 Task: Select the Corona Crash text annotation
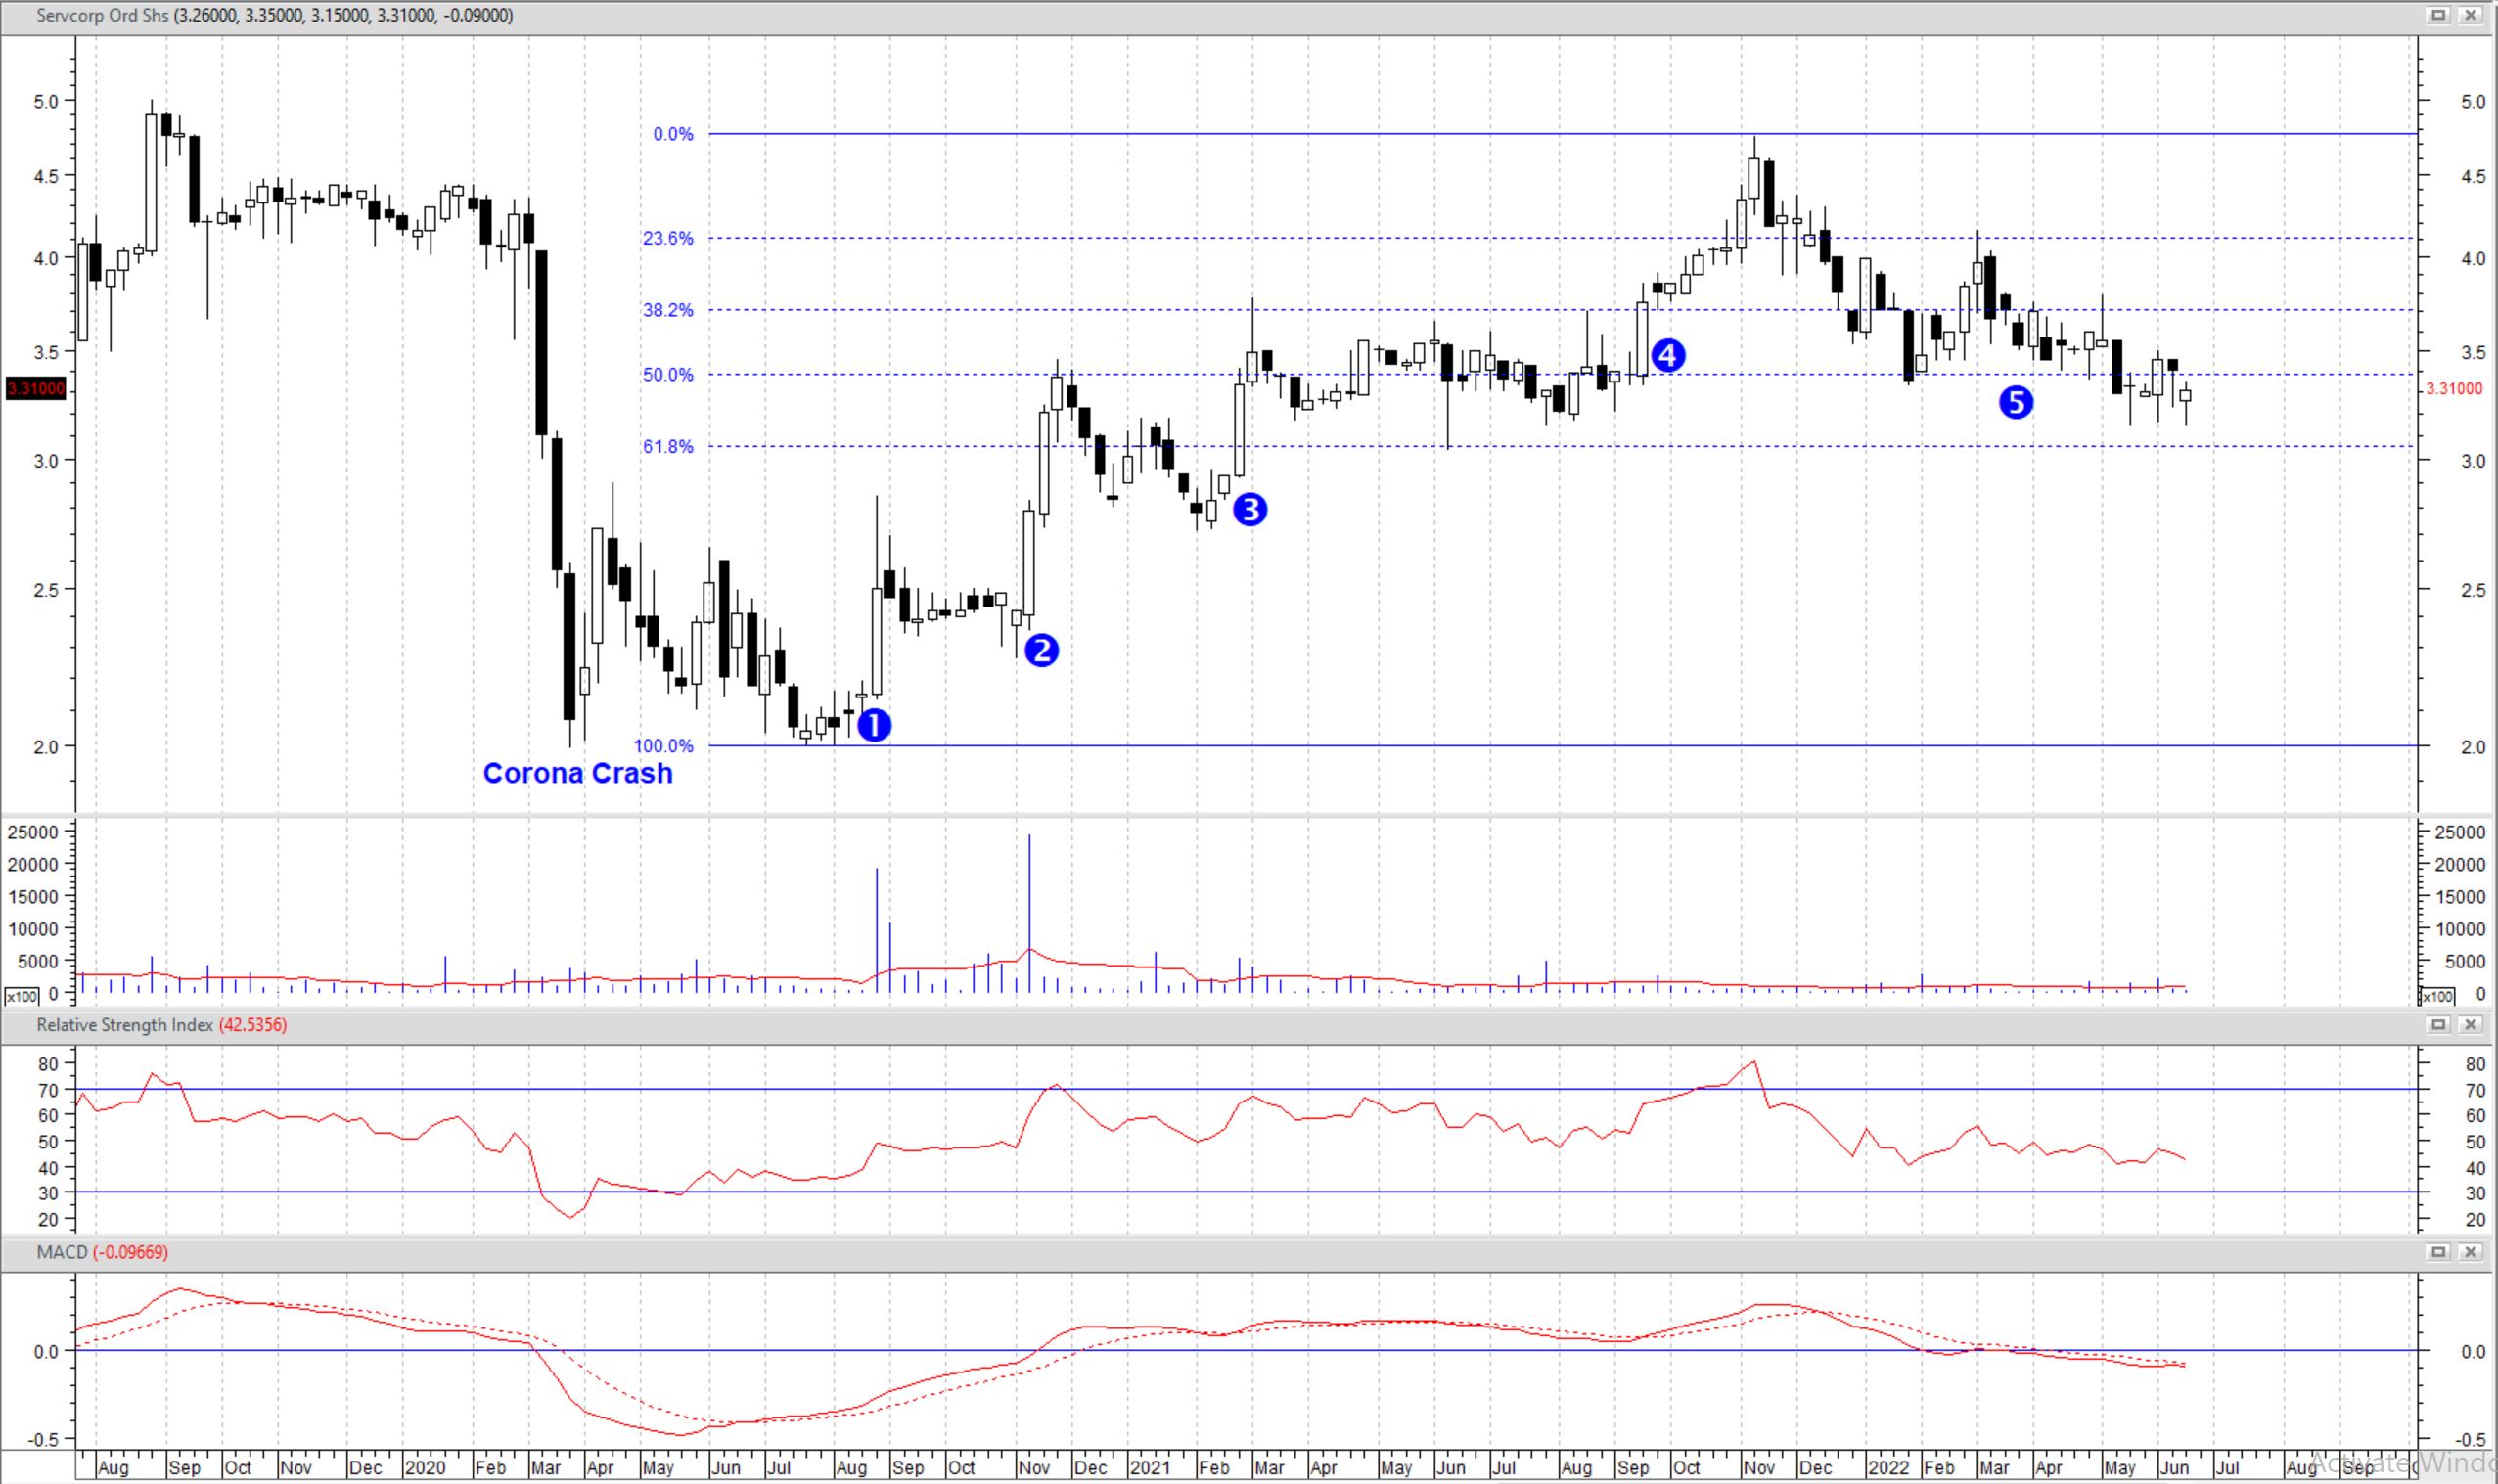click(x=579, y=773)
